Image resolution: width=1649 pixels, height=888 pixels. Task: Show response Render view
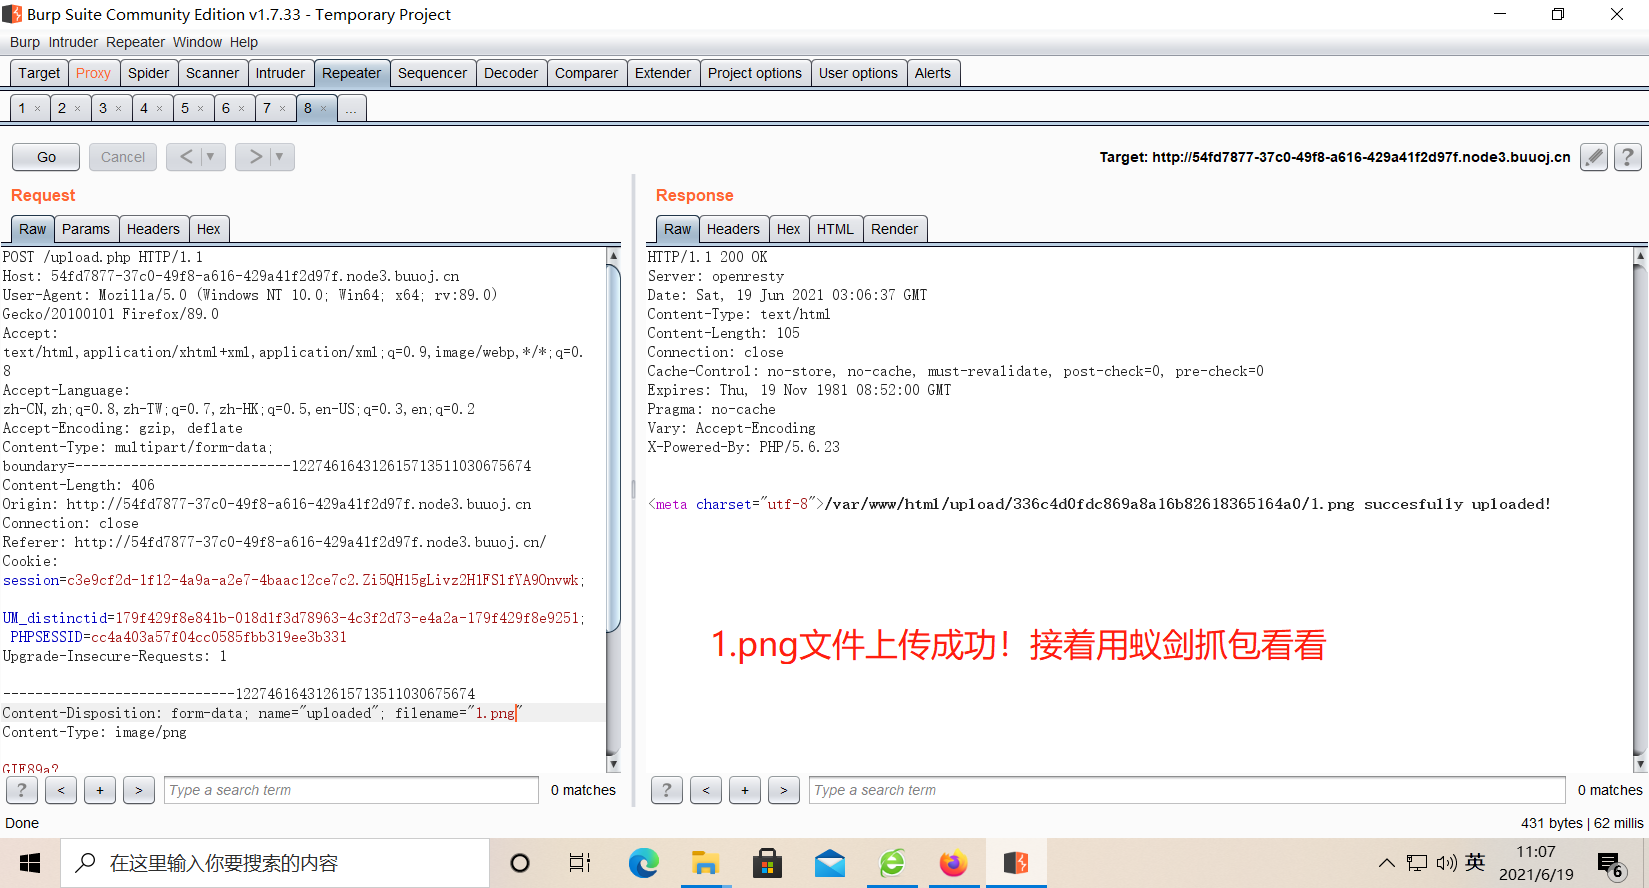tap(894, 229)
